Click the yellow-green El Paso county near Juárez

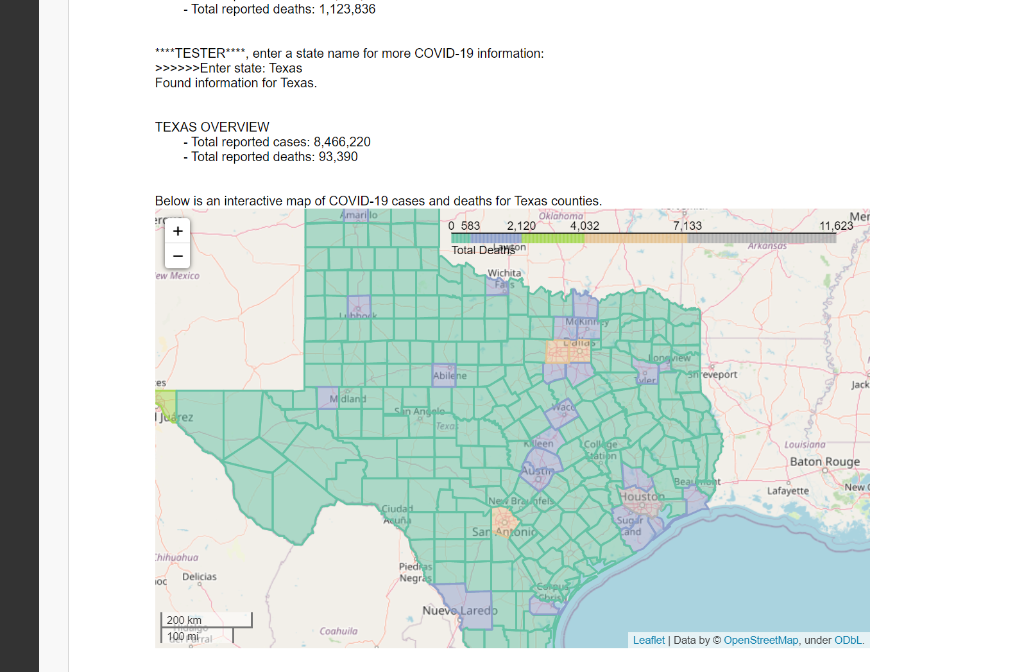(167, 405)
